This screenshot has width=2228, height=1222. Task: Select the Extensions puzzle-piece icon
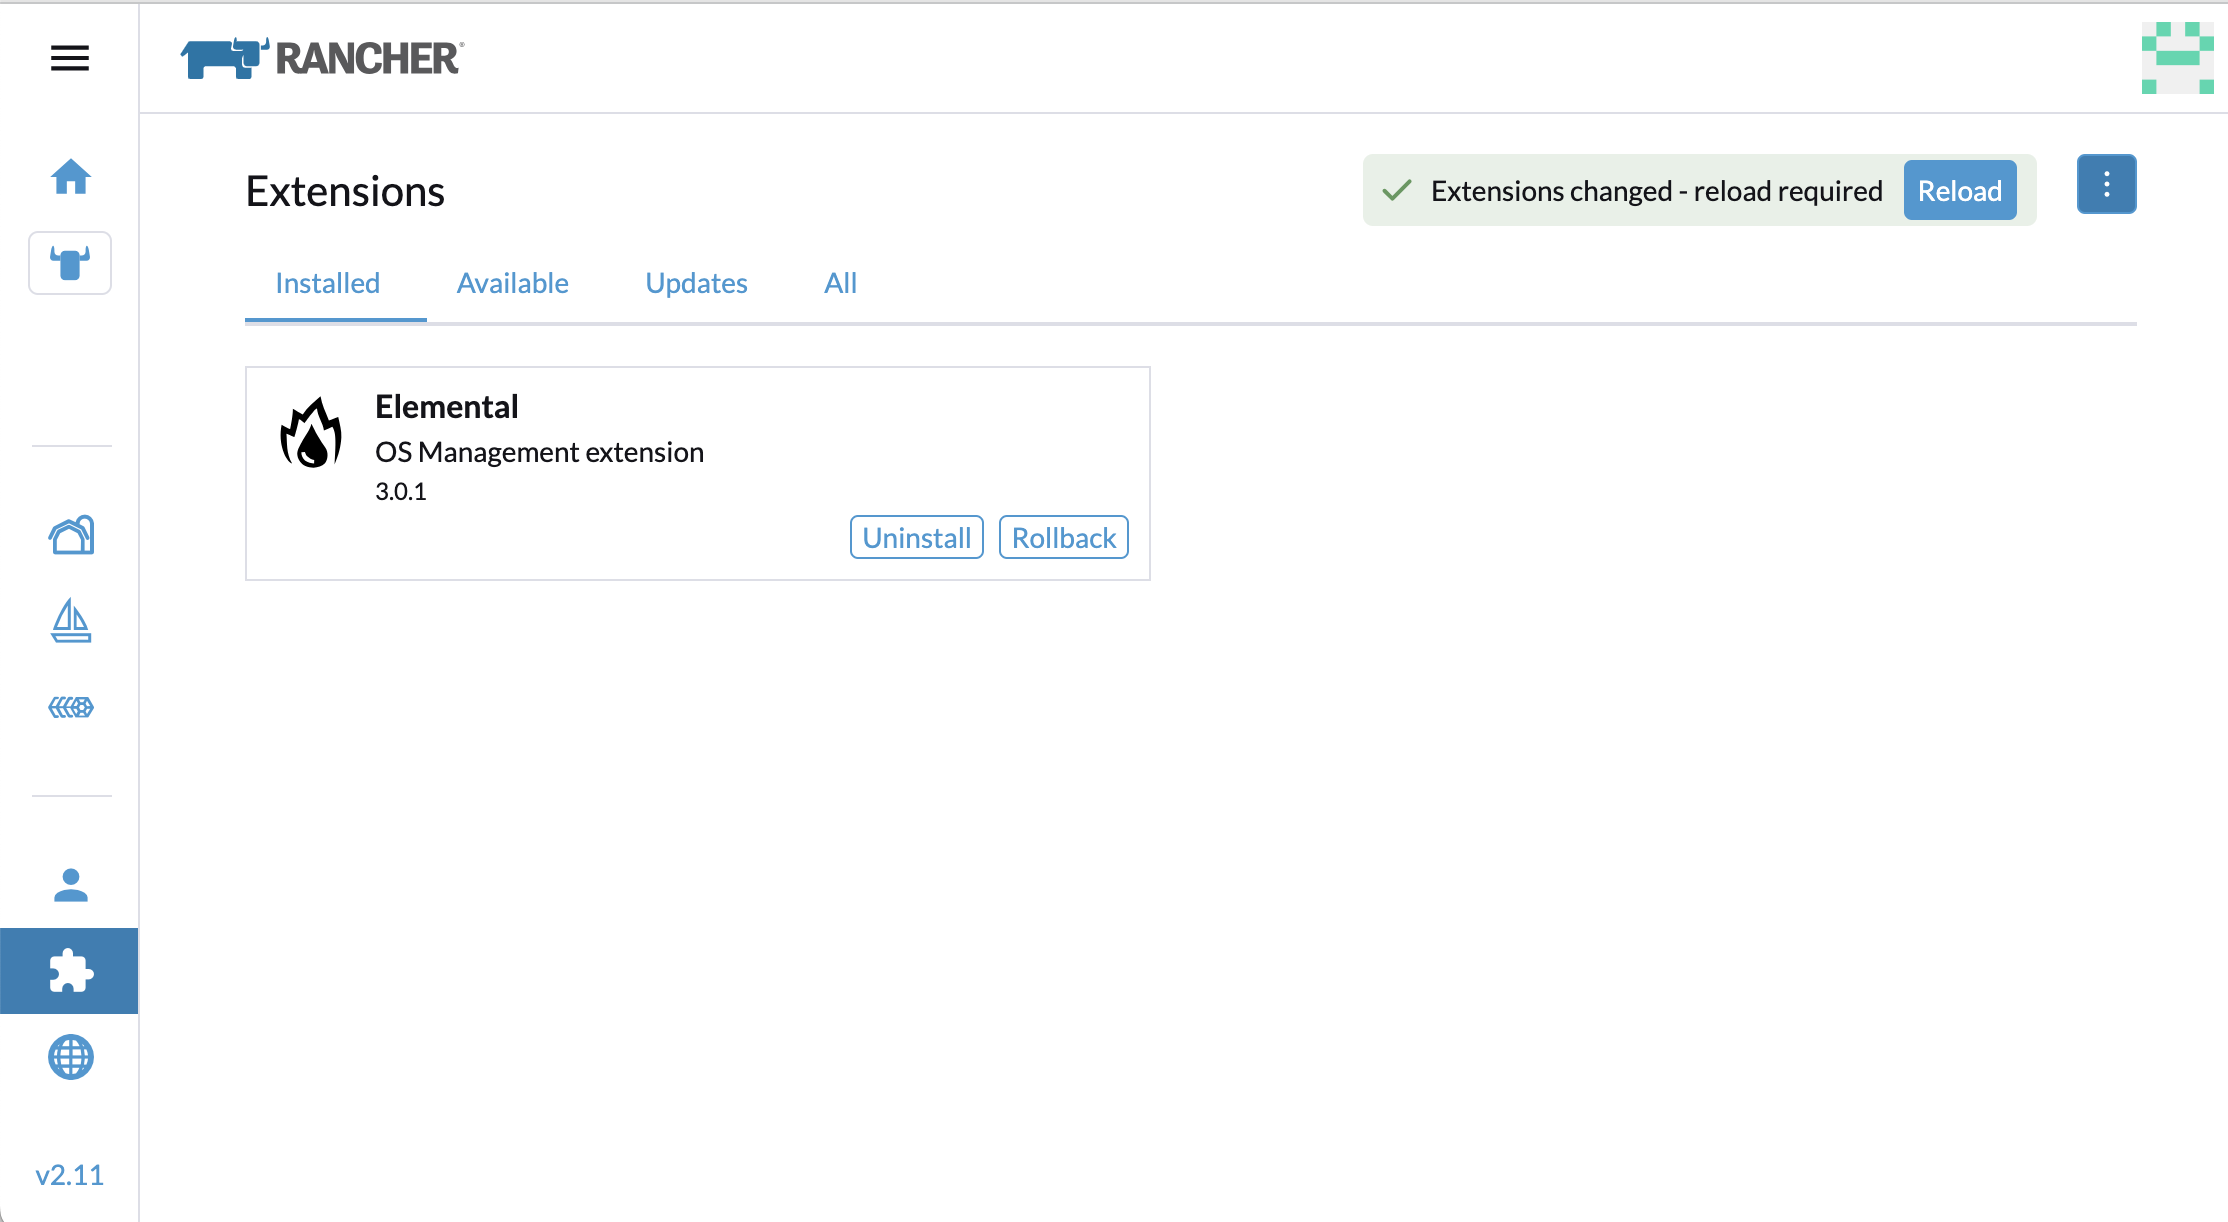70,970
